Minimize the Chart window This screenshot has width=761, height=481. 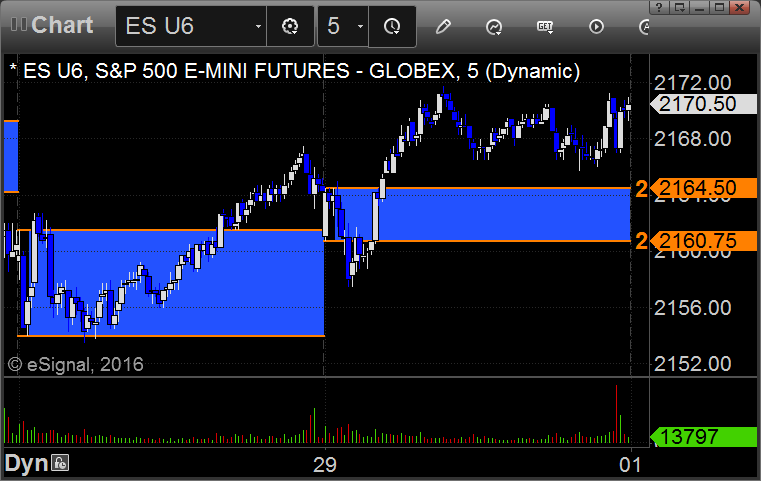(x=699, y=7)
